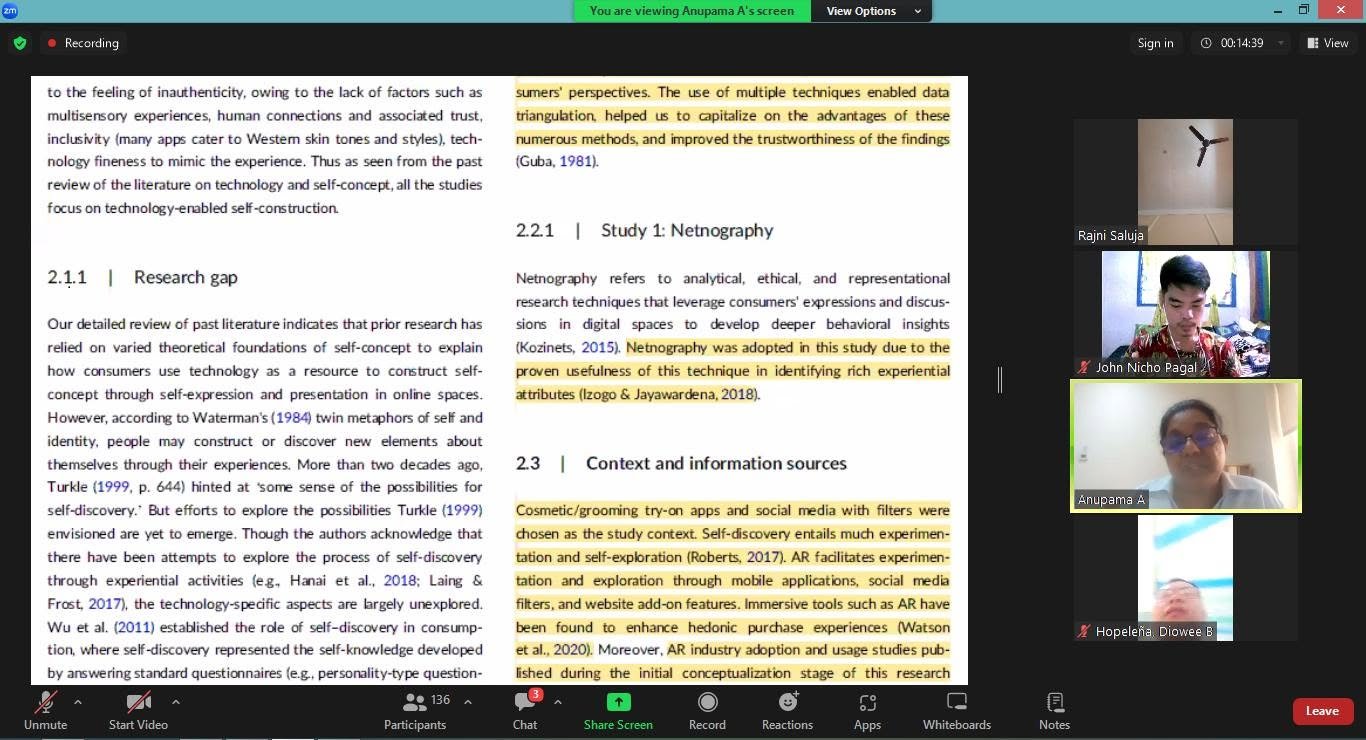Open the Reactions menu

tap(787, 711)
